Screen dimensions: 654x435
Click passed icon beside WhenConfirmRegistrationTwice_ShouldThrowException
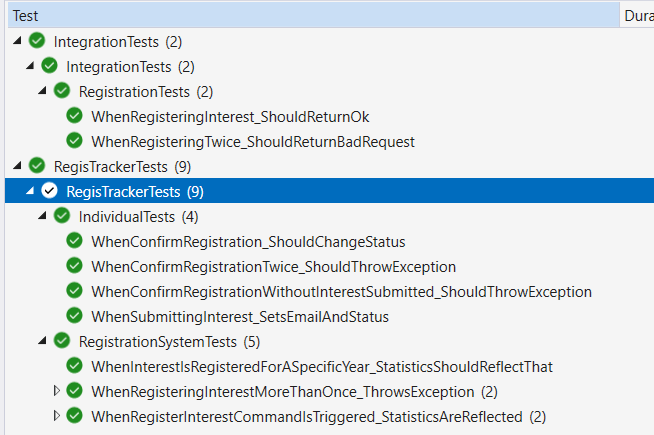[x=75, y=266]
